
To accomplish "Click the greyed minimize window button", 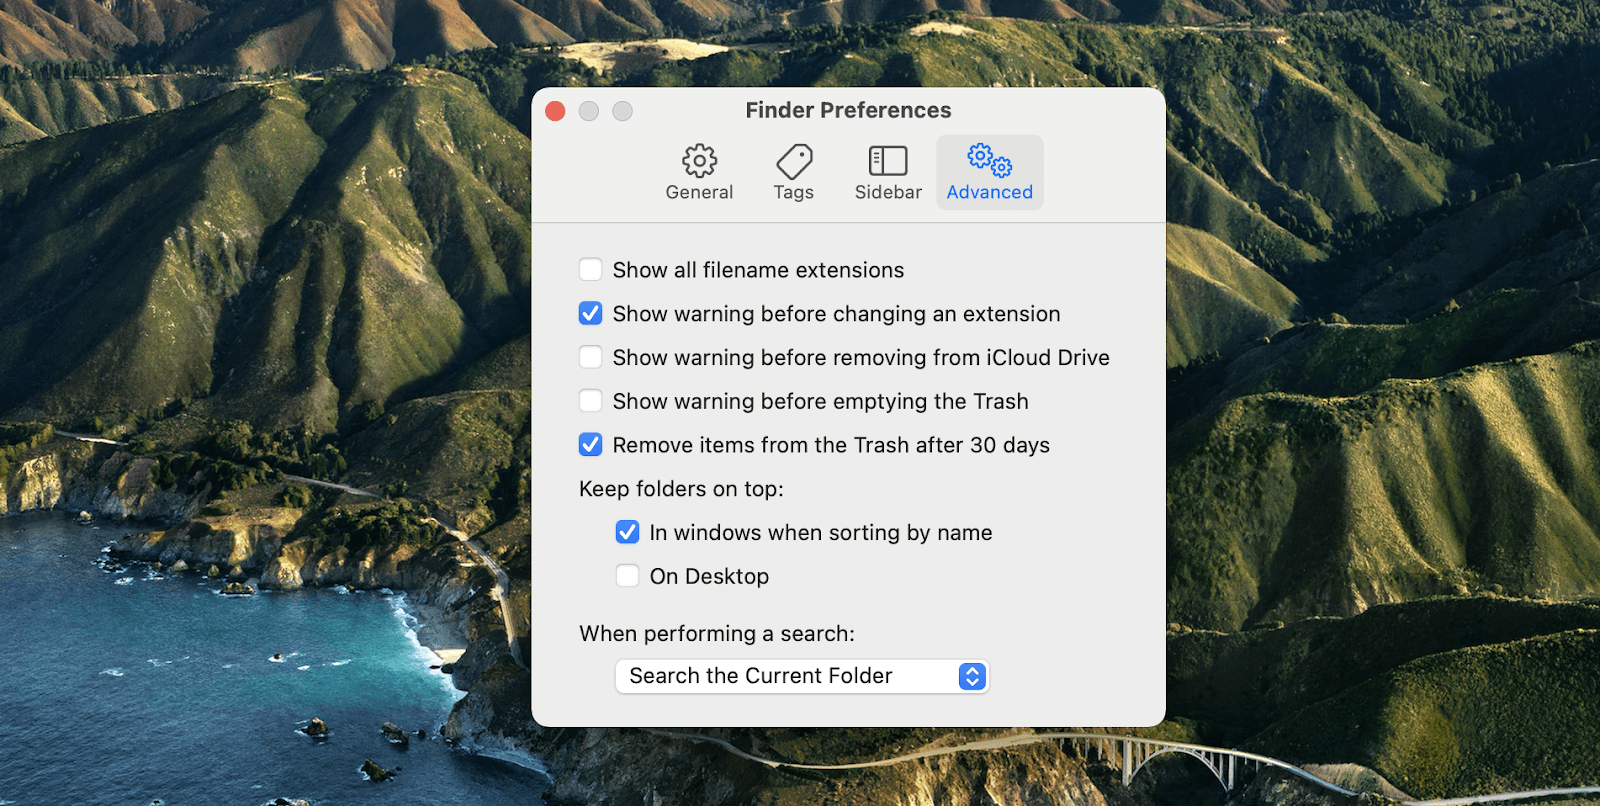I will click(x=589, y=111).
